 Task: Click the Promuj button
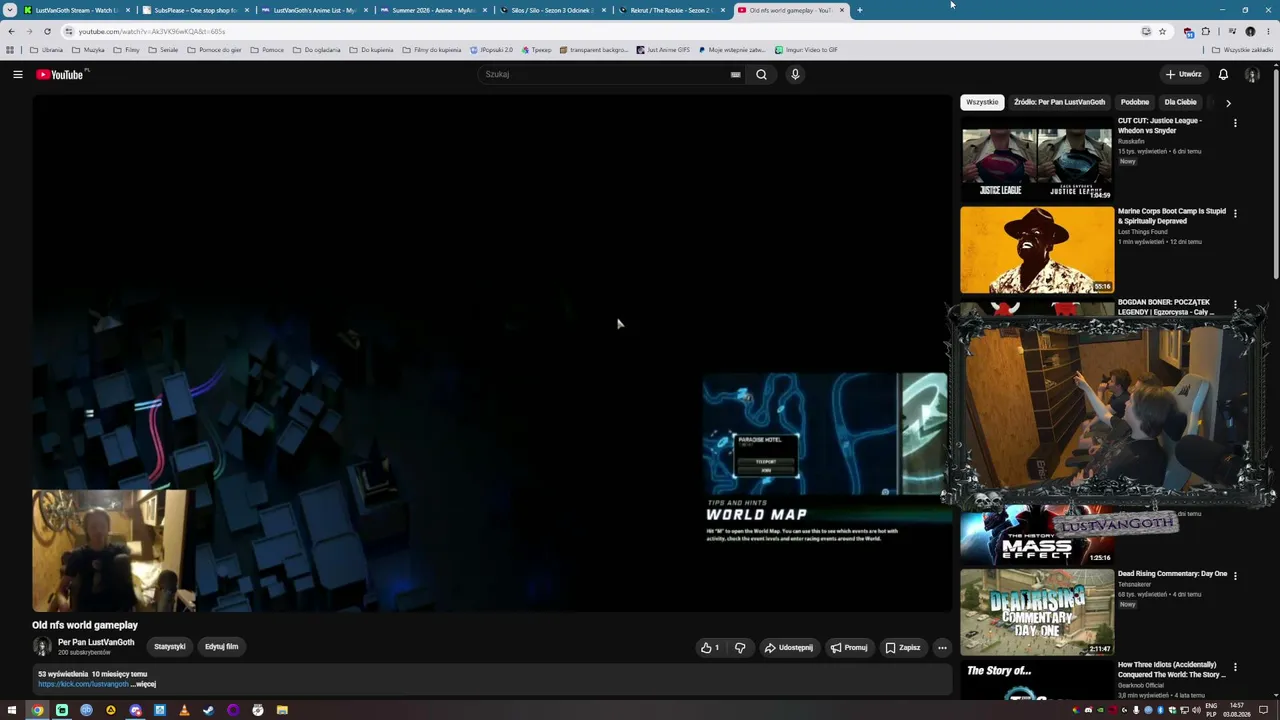tap(848, 647)
